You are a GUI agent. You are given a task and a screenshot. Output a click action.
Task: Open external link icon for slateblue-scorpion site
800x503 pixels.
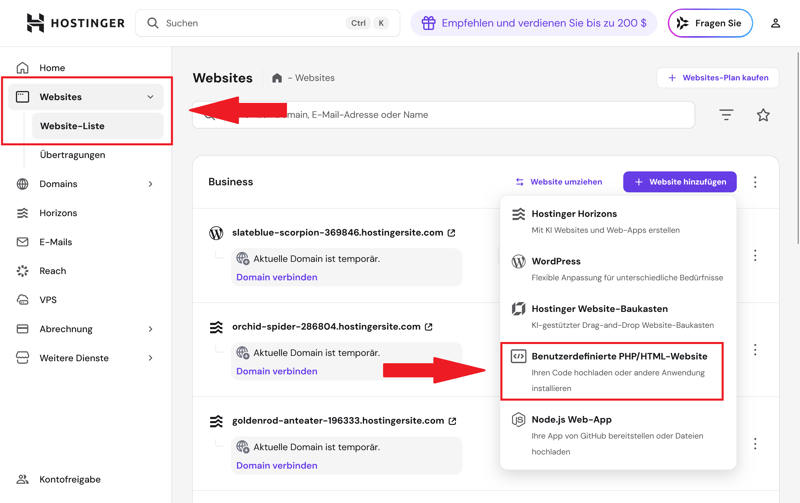coord(452,233)
